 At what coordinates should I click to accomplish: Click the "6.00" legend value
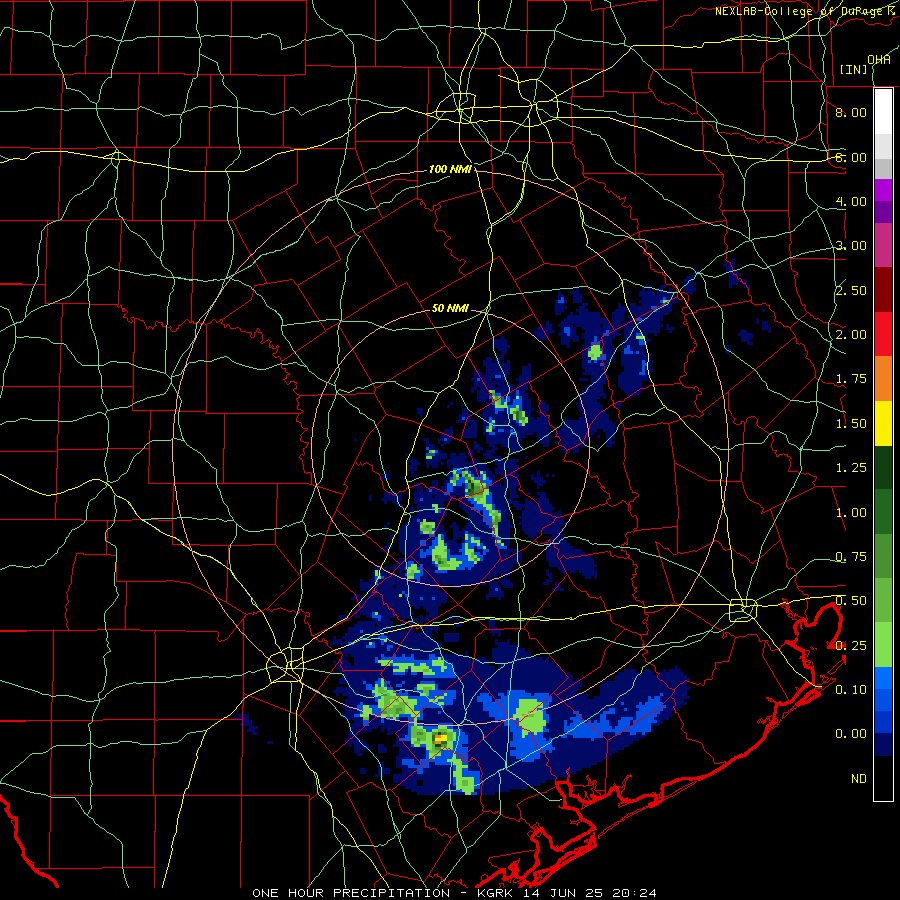851,157
